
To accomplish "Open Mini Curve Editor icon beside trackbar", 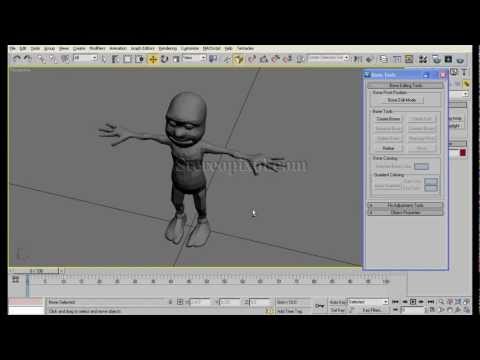I will tap(16, 279).
